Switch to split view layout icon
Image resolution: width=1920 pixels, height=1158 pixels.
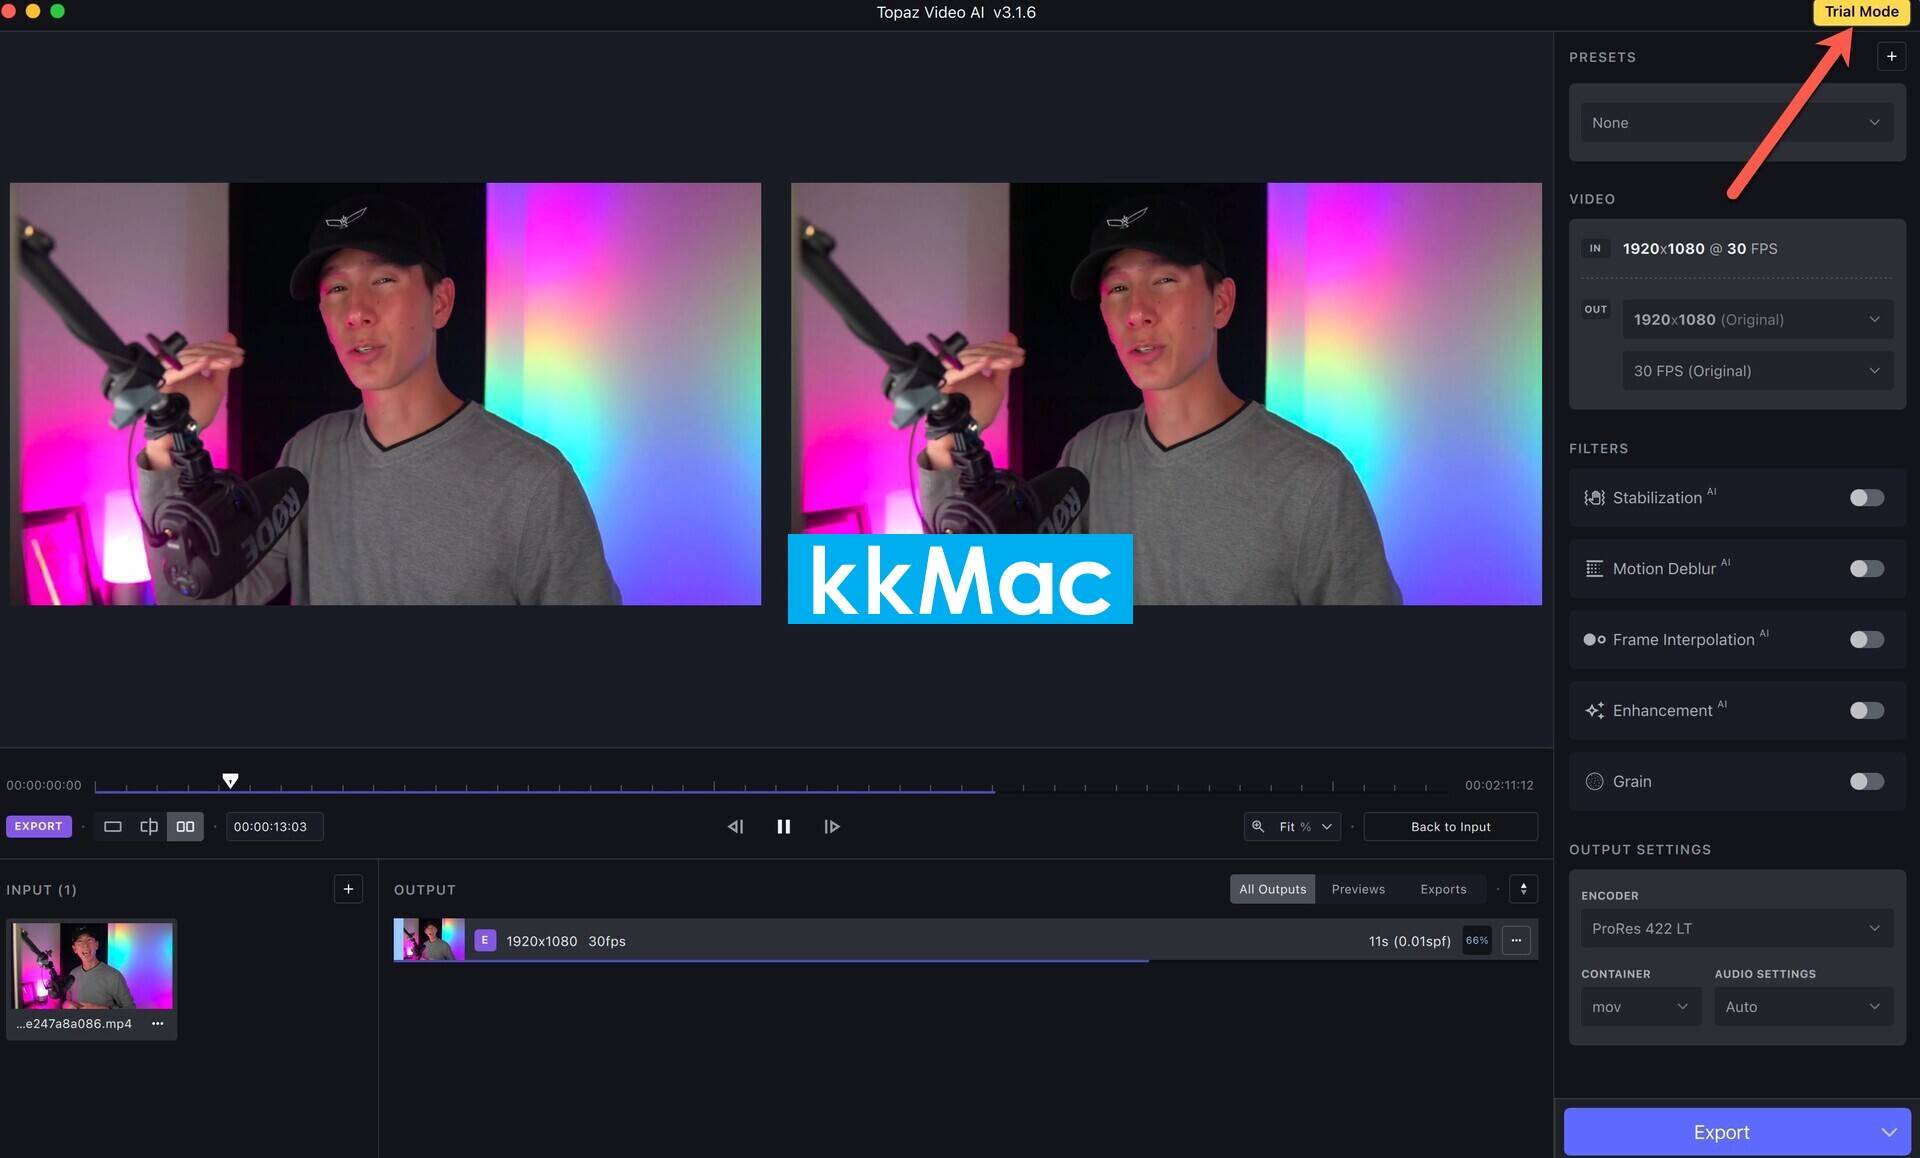click(149, 827)
